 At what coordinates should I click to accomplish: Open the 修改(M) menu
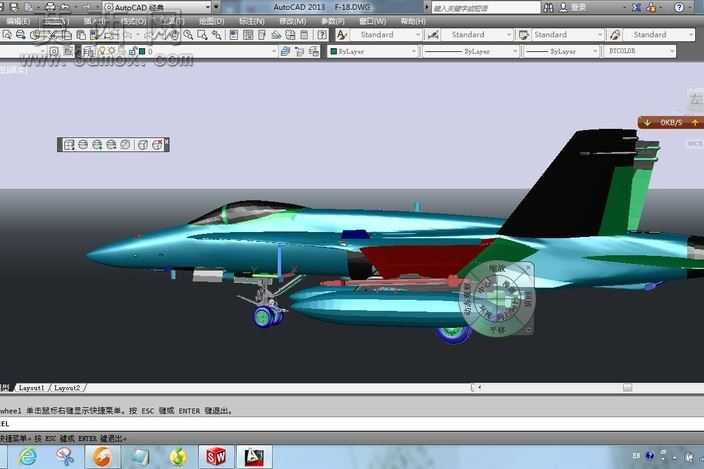tap(292, 21)
